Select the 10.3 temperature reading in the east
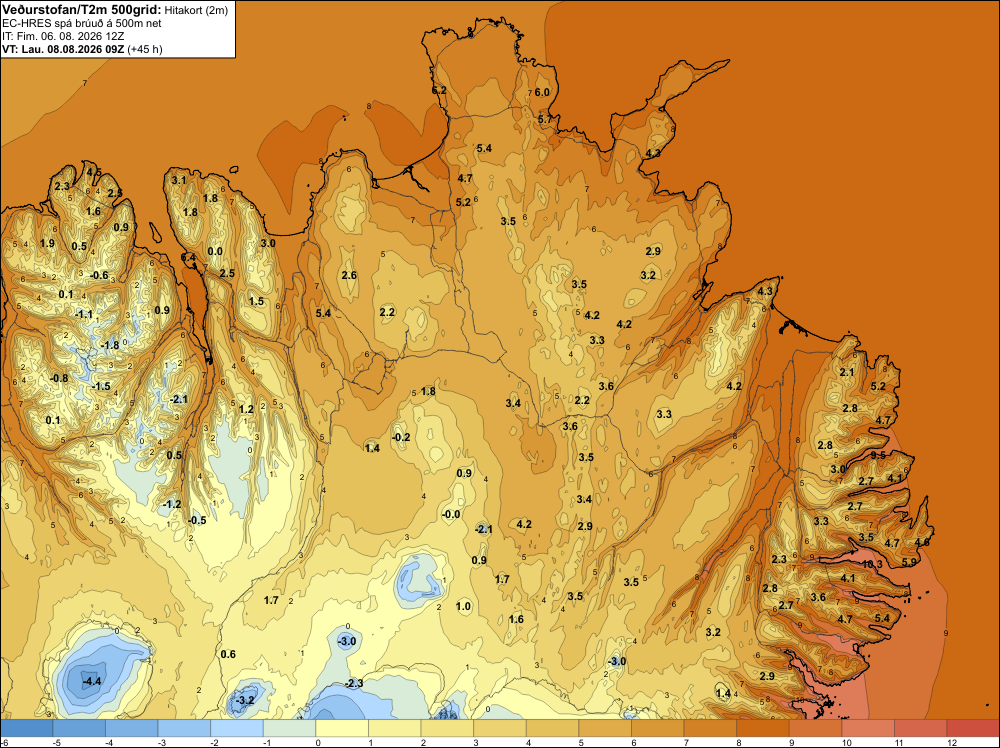The image size is (1000, 748). coord(872,564)
